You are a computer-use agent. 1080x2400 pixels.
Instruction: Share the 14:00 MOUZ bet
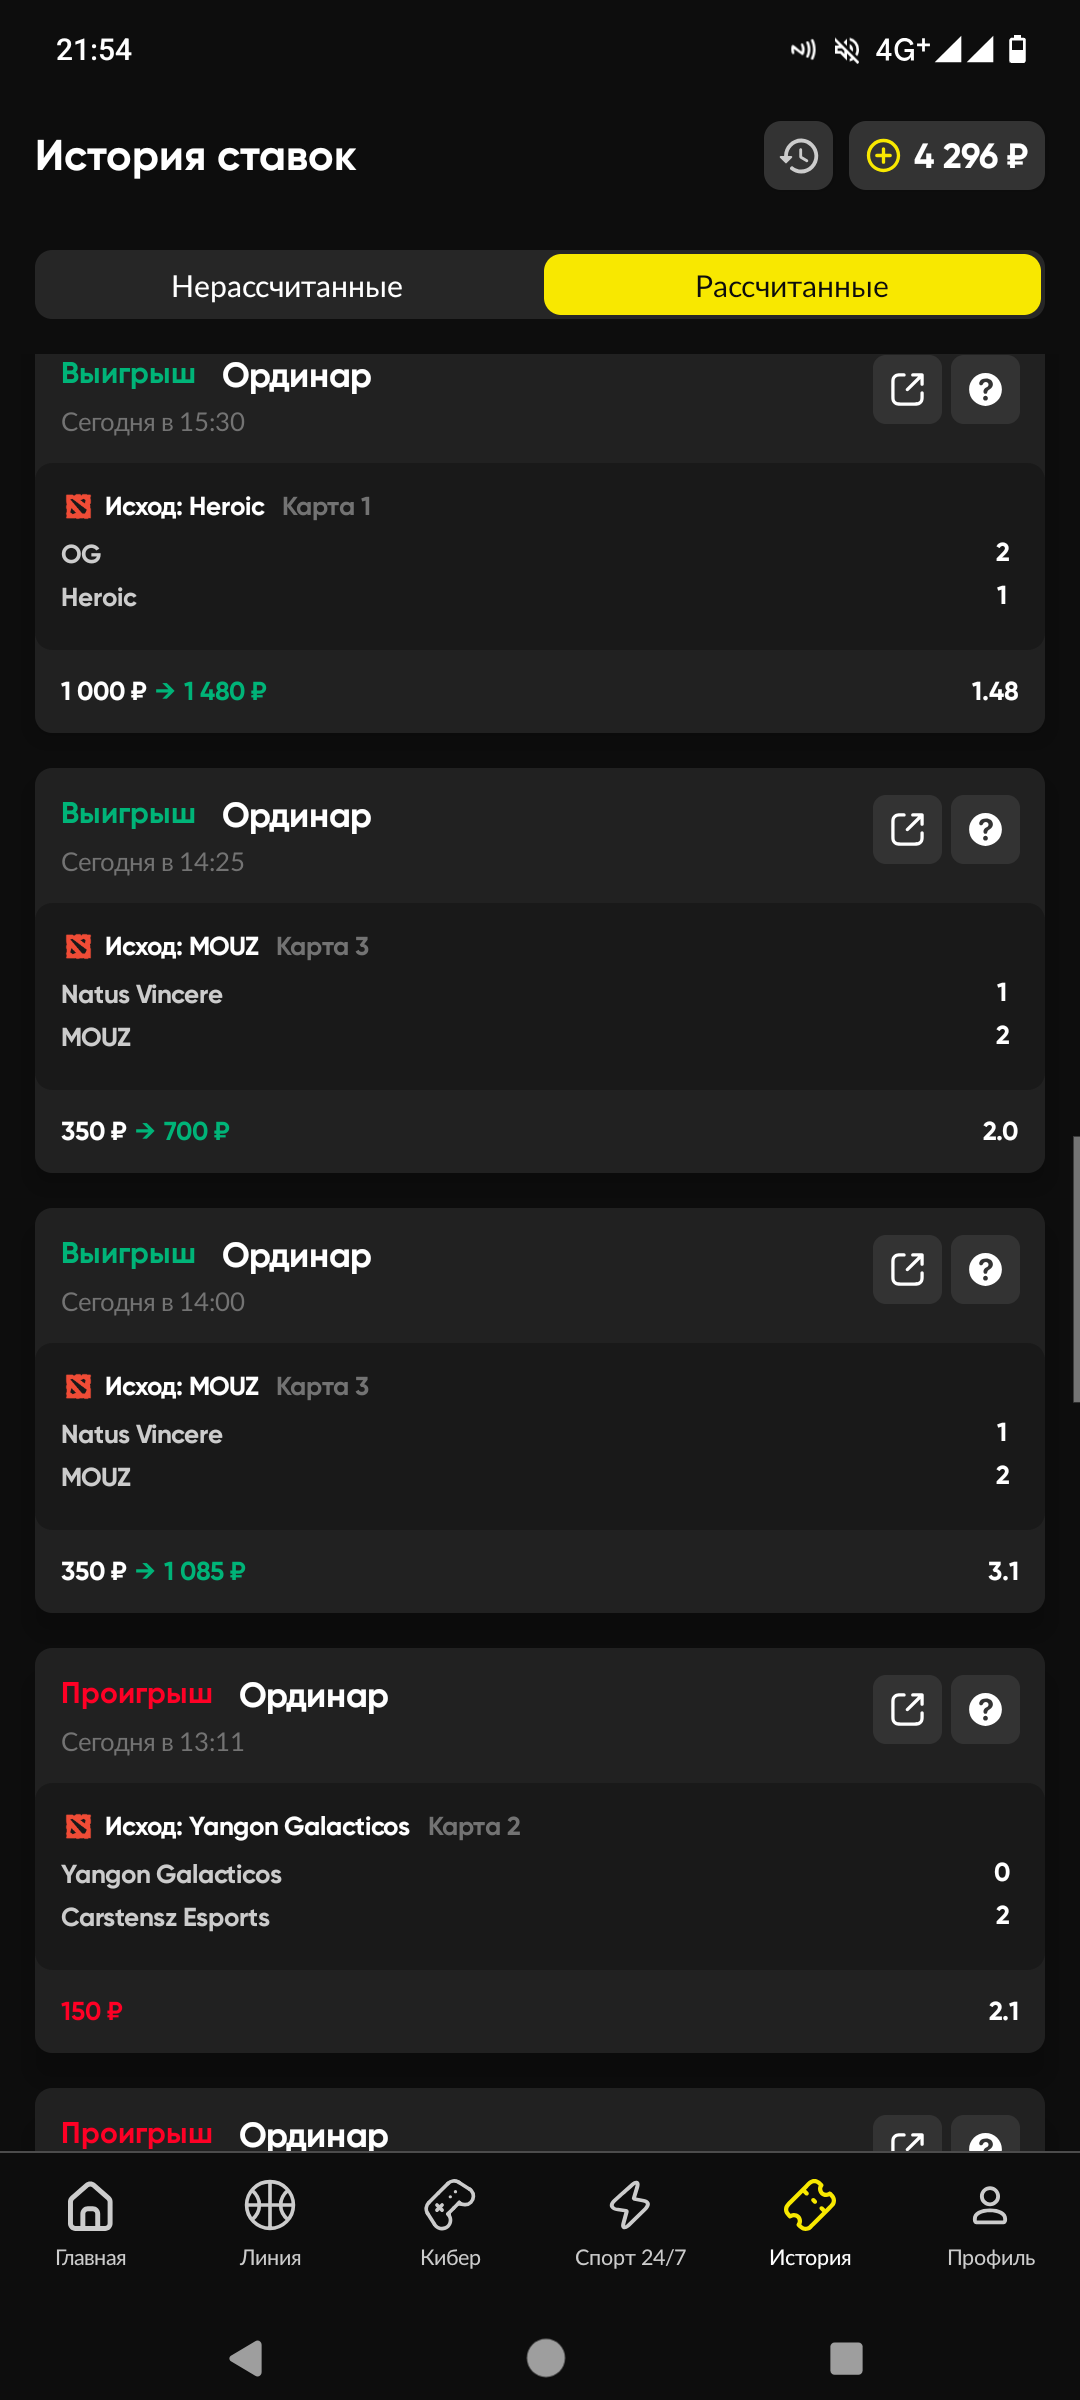[907, 1269]
